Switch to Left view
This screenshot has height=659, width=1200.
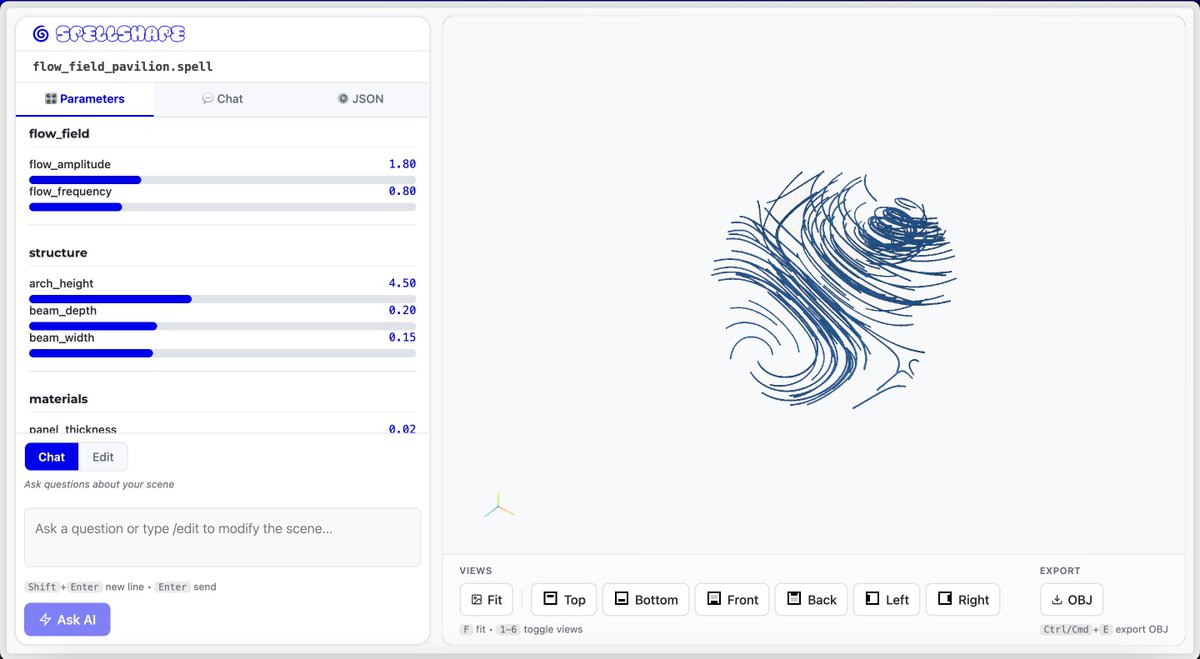[886, 600]
